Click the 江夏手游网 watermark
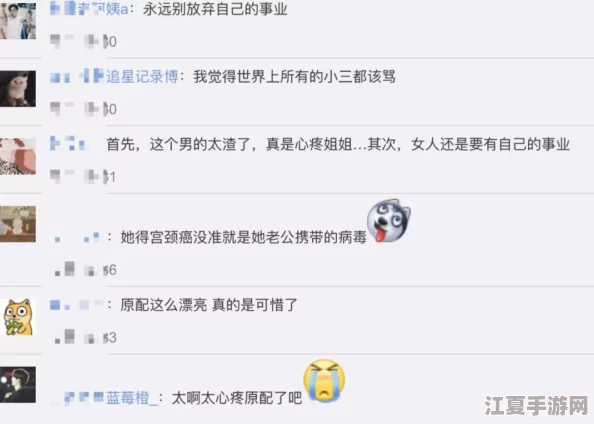 pos(536,406)
